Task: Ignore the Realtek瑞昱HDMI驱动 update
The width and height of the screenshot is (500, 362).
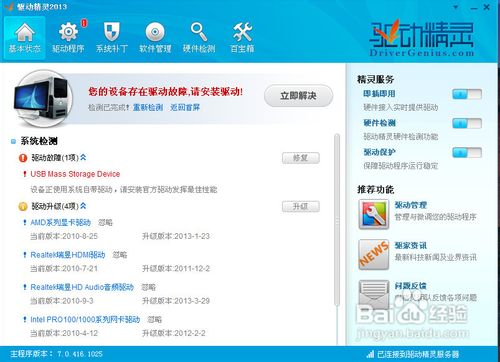Action: click(x=120, y=255)
